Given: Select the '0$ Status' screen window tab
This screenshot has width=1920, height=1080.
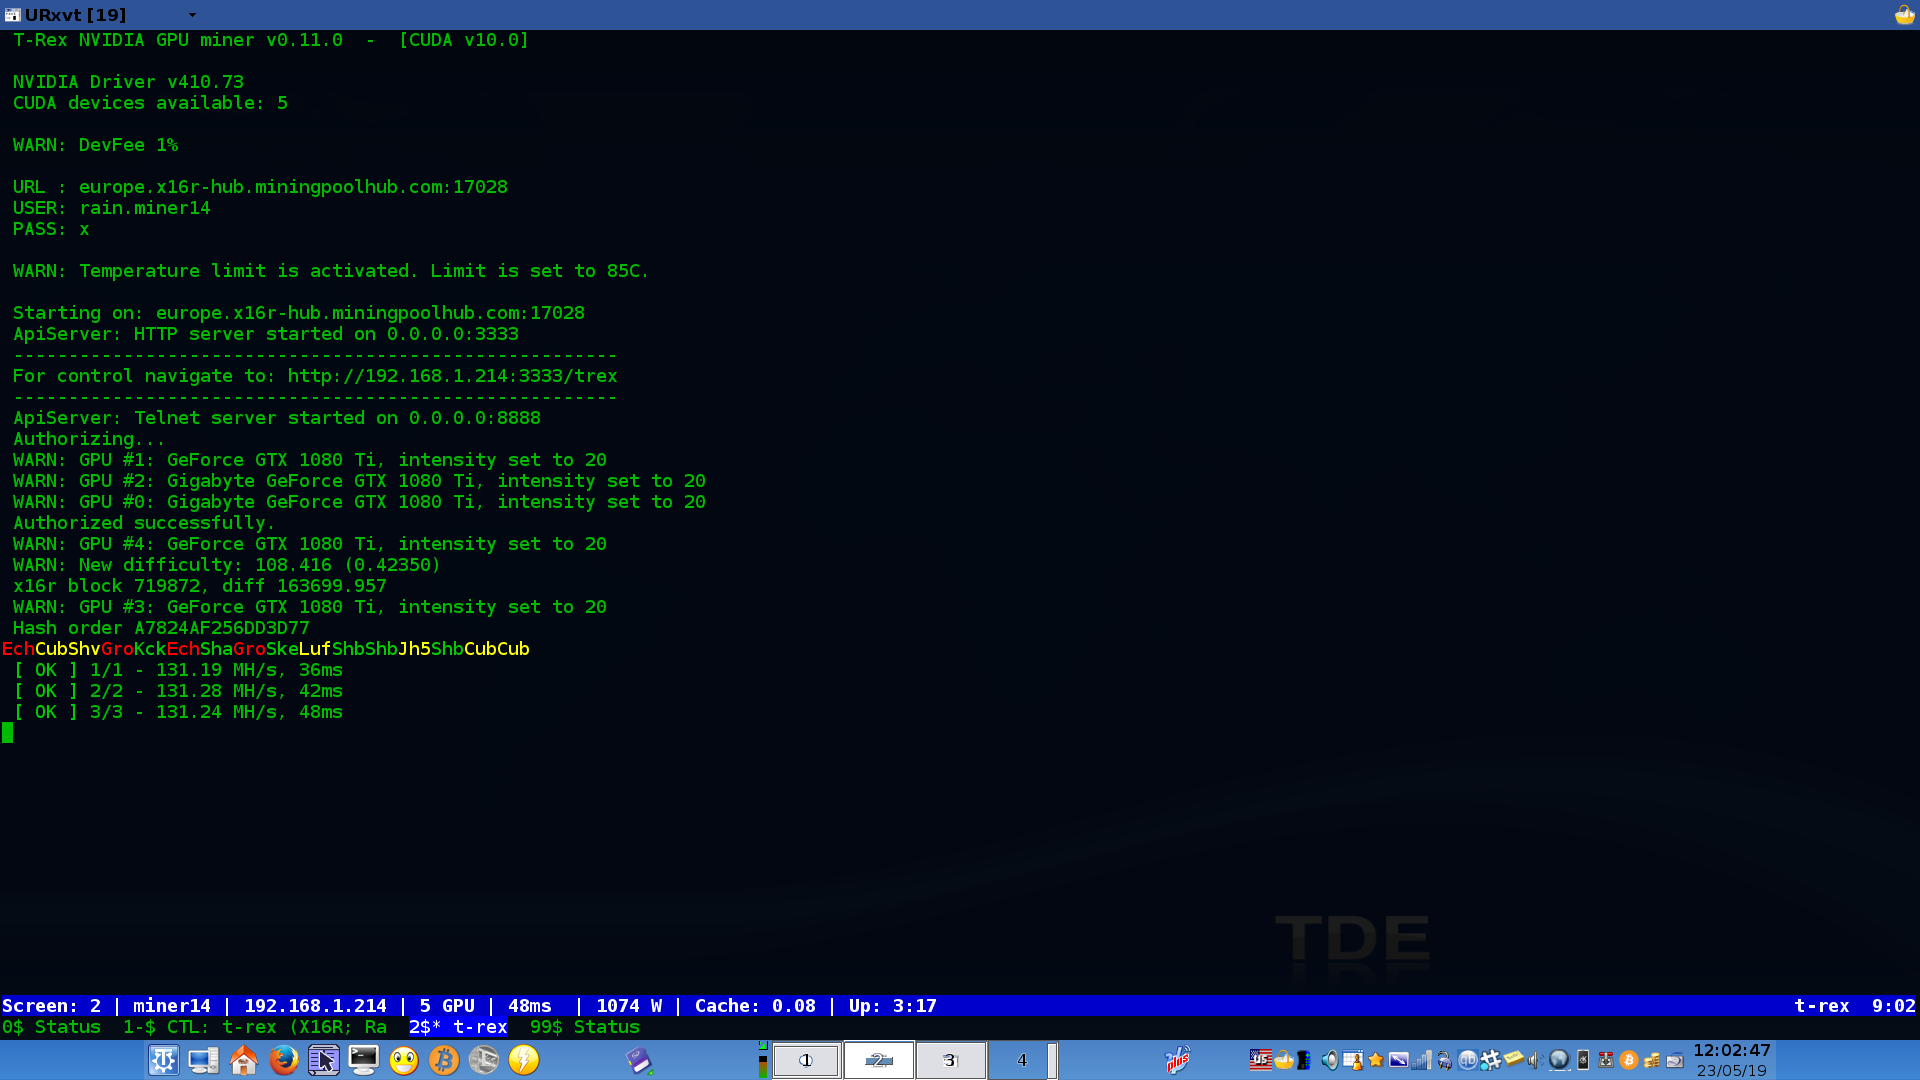Looking at the screenshot, I should 51,1027.
